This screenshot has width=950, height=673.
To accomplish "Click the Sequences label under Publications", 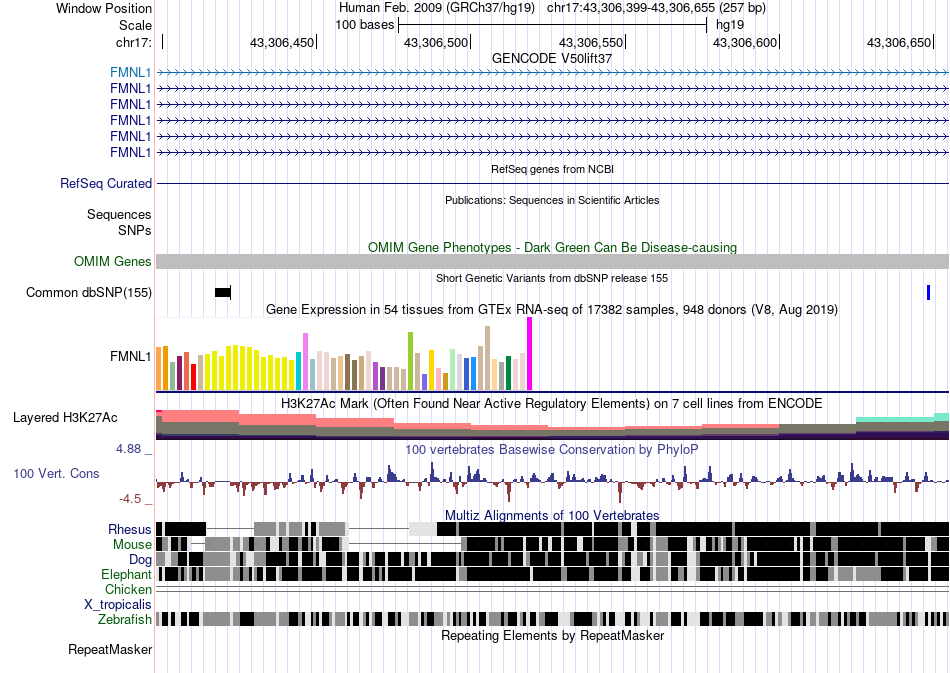I will [119, 214].
